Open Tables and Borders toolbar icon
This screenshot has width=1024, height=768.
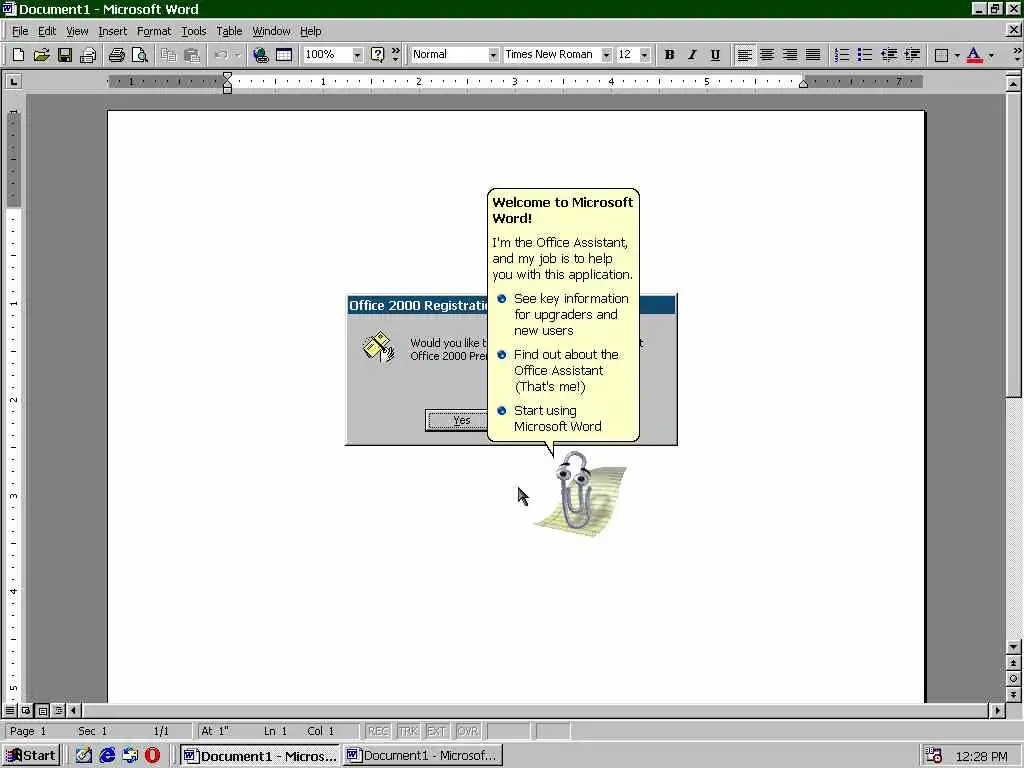[284, 55]
